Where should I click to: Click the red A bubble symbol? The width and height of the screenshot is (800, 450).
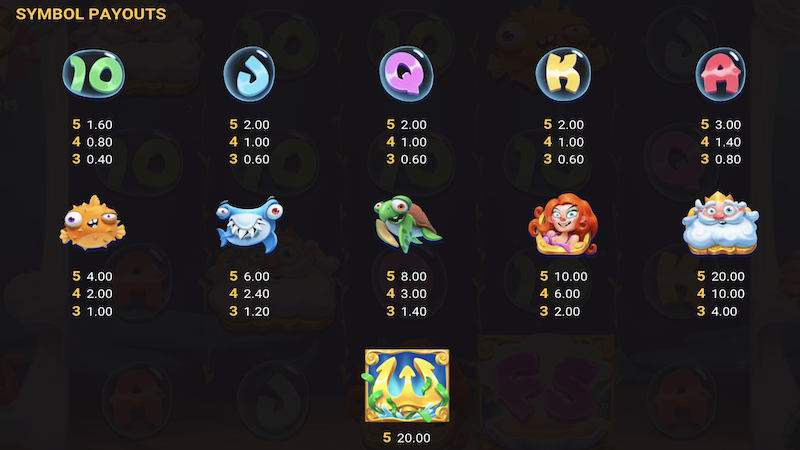point(720,74)
